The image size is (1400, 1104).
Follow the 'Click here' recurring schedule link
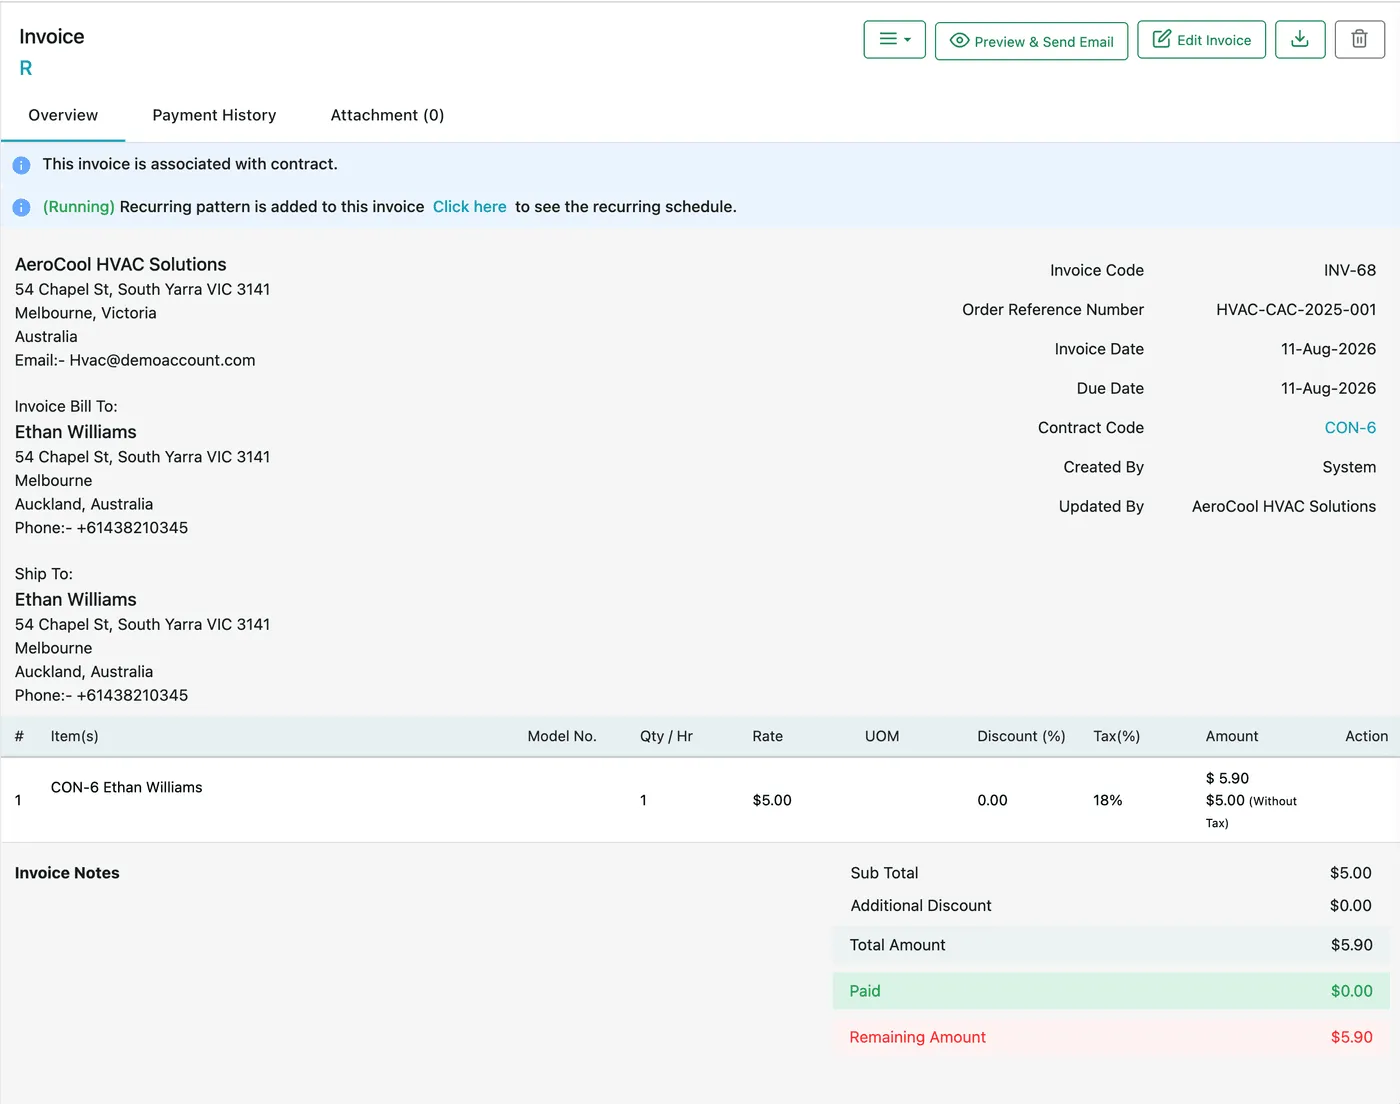coord(469,207)
